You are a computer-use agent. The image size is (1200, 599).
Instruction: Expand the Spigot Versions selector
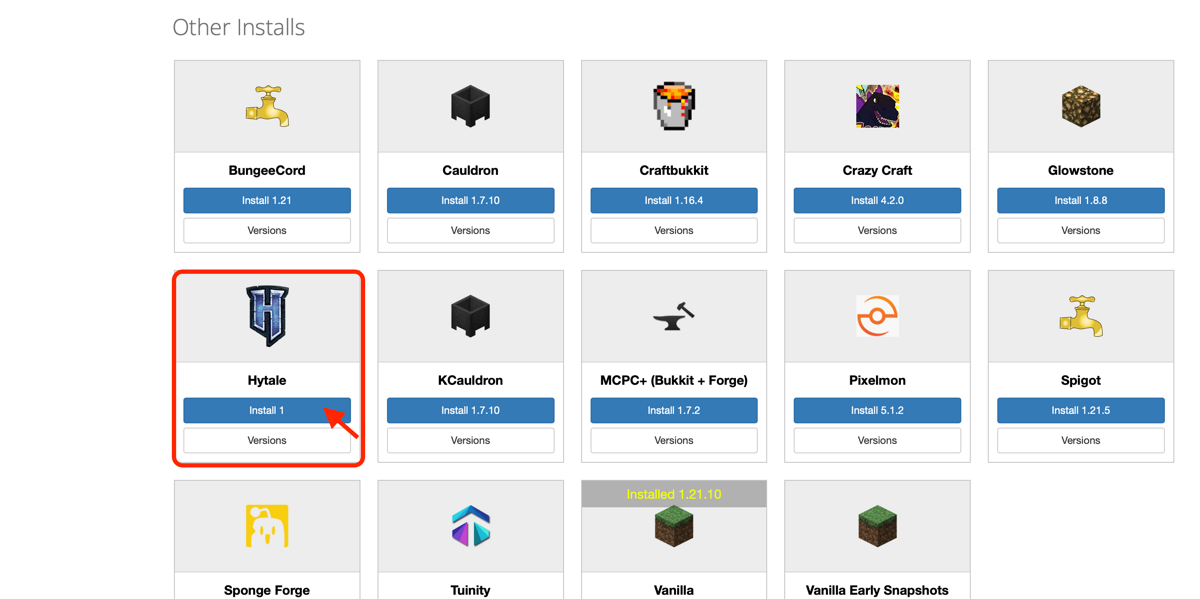[1080, 440]
